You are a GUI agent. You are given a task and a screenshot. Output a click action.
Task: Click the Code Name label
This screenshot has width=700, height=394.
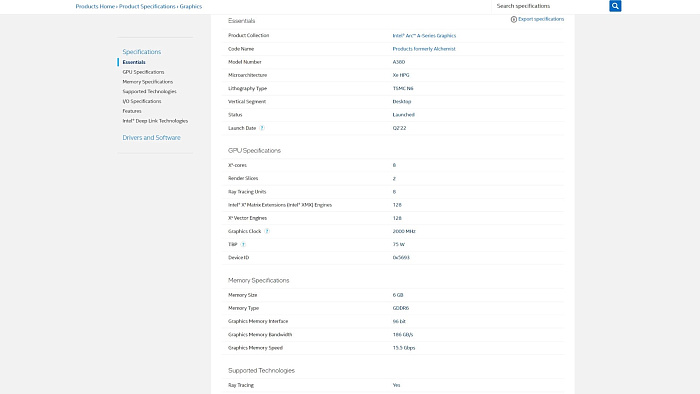[241, 49]
